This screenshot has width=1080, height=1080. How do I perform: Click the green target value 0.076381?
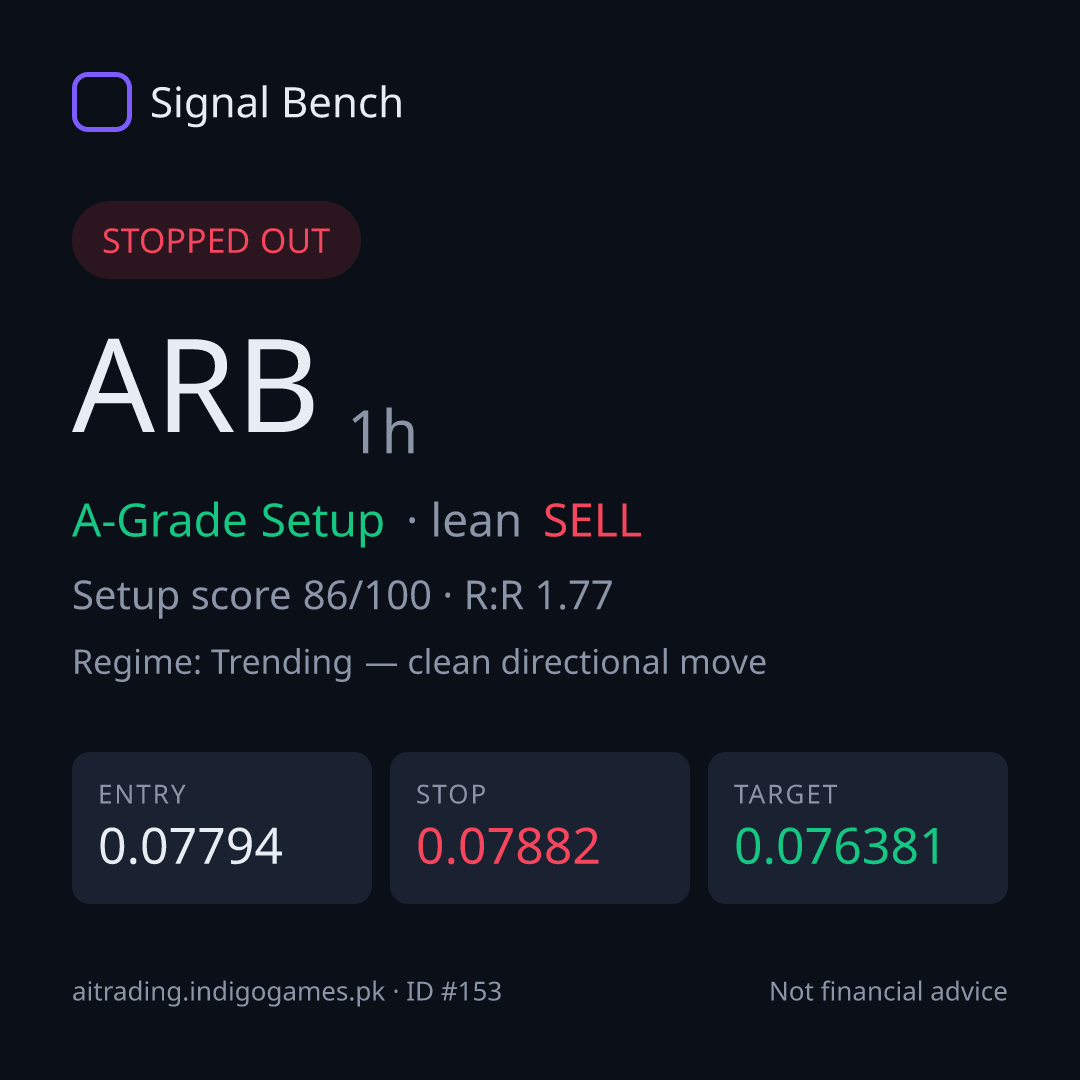[838, 847]
